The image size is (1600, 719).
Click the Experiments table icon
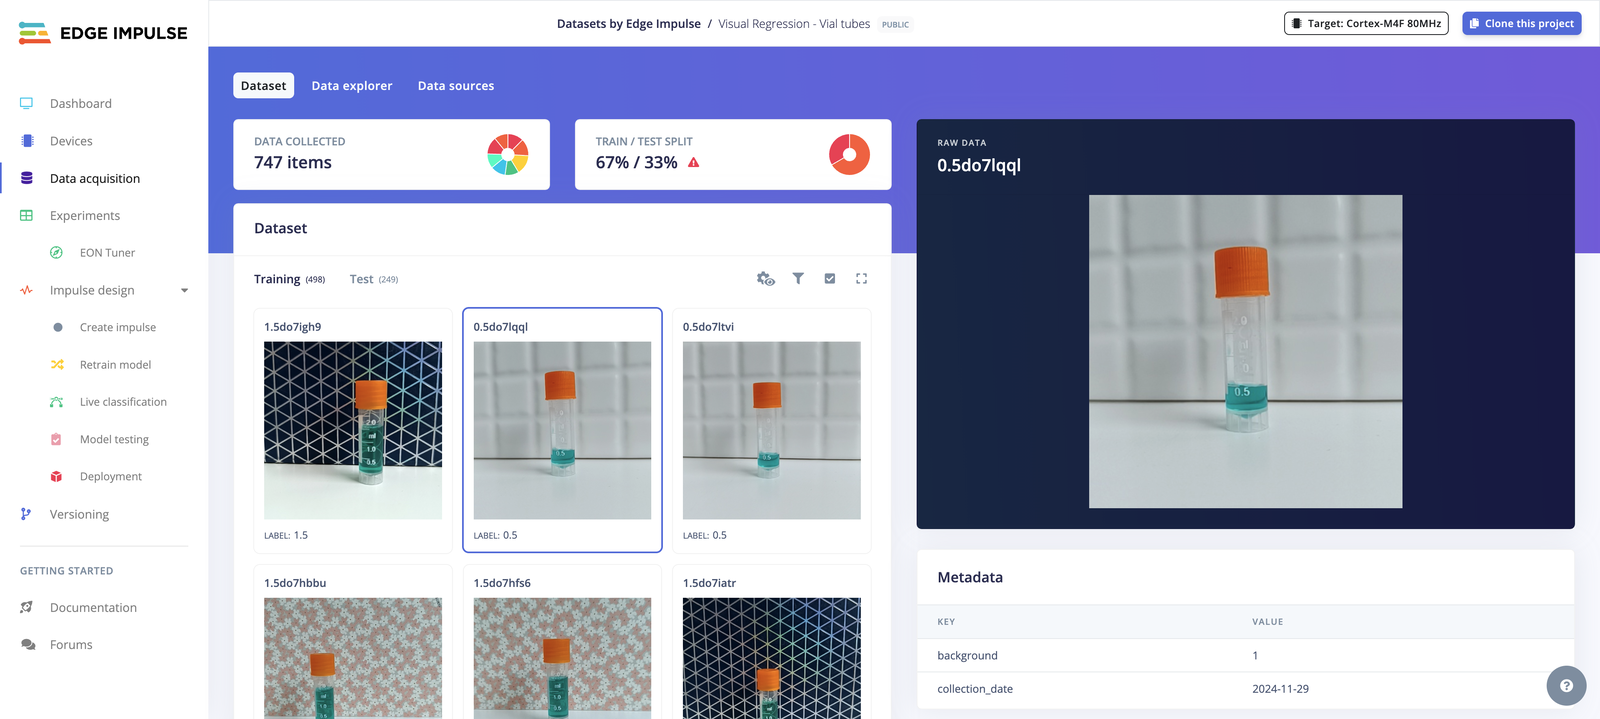pos(27,215)
